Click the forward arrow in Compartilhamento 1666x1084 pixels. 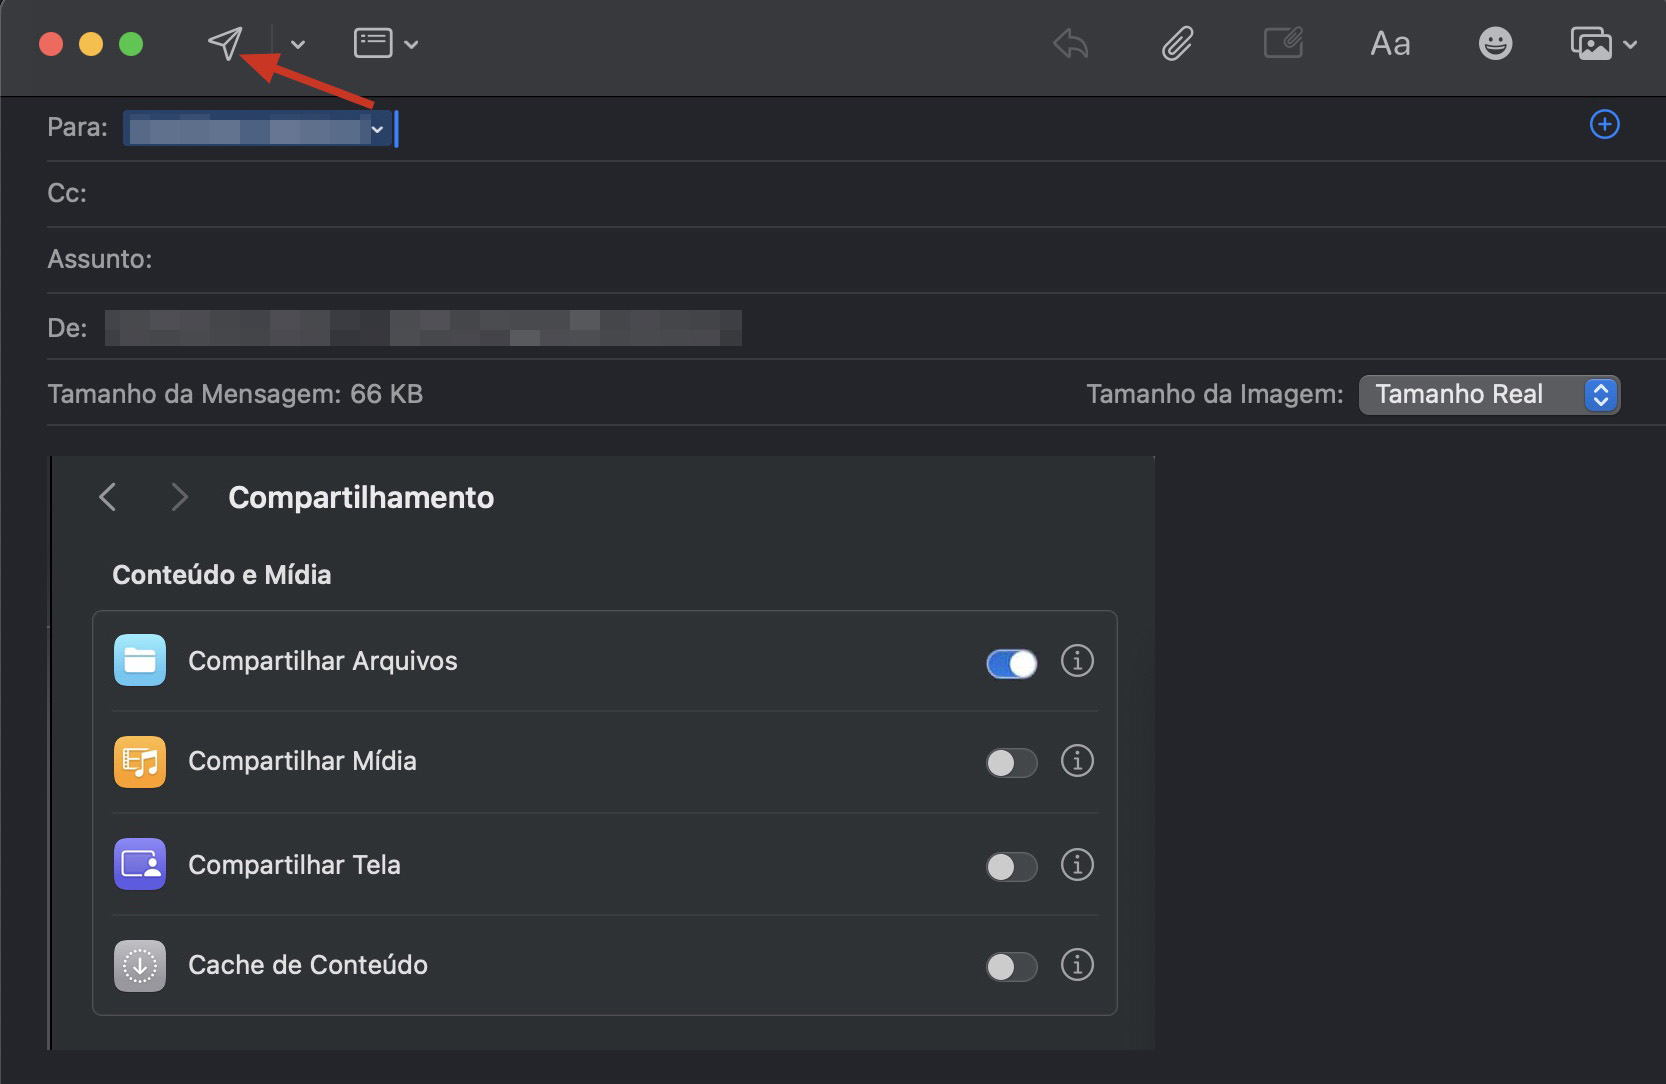(180, 497)
